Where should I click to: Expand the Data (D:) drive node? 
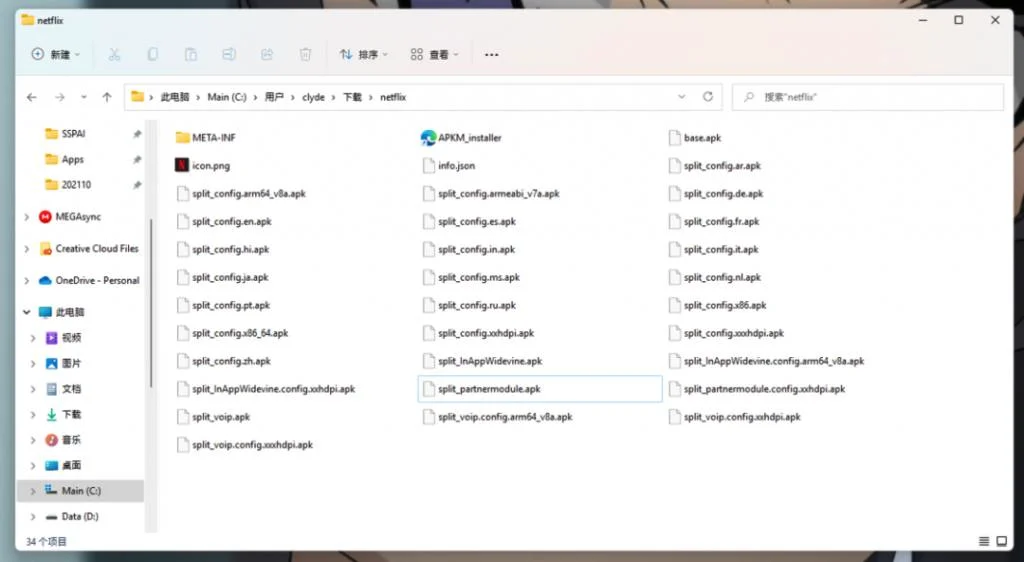click(33, 516)
